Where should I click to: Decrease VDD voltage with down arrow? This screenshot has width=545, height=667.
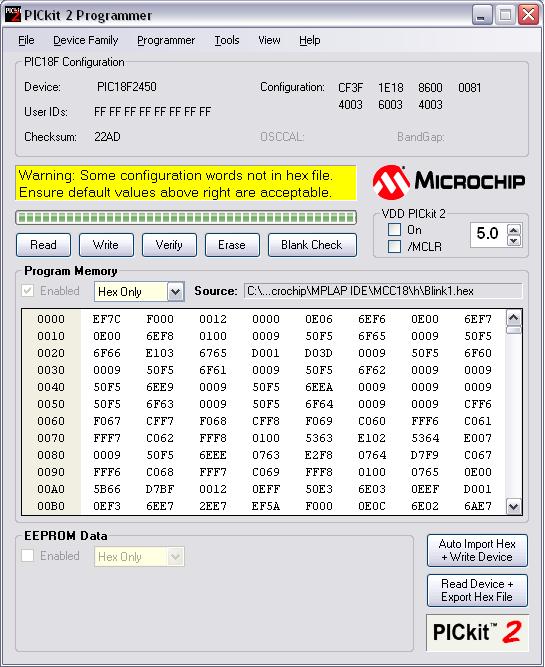coord(514,241)
